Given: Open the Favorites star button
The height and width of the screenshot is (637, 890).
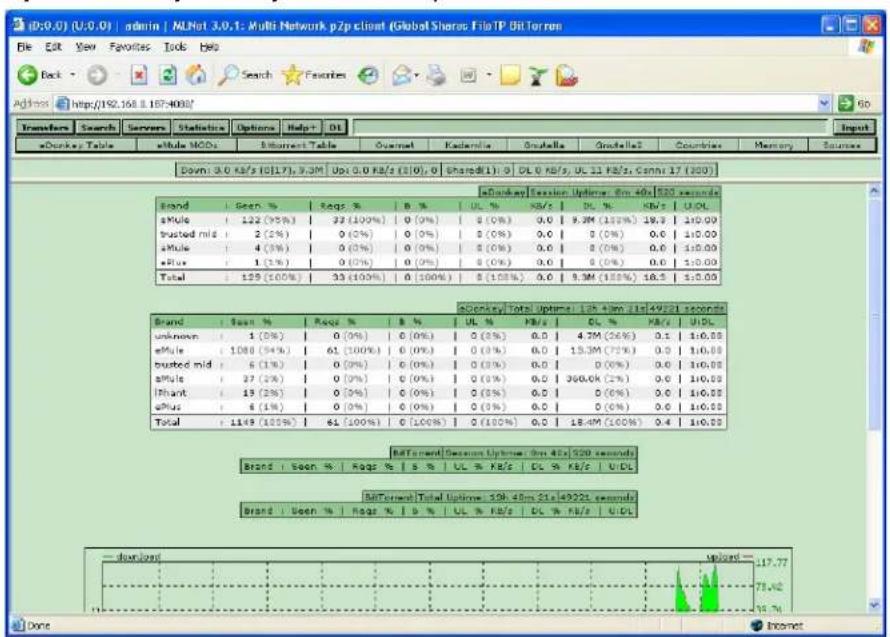Looking at the screenshot, I should coord(314,75).
